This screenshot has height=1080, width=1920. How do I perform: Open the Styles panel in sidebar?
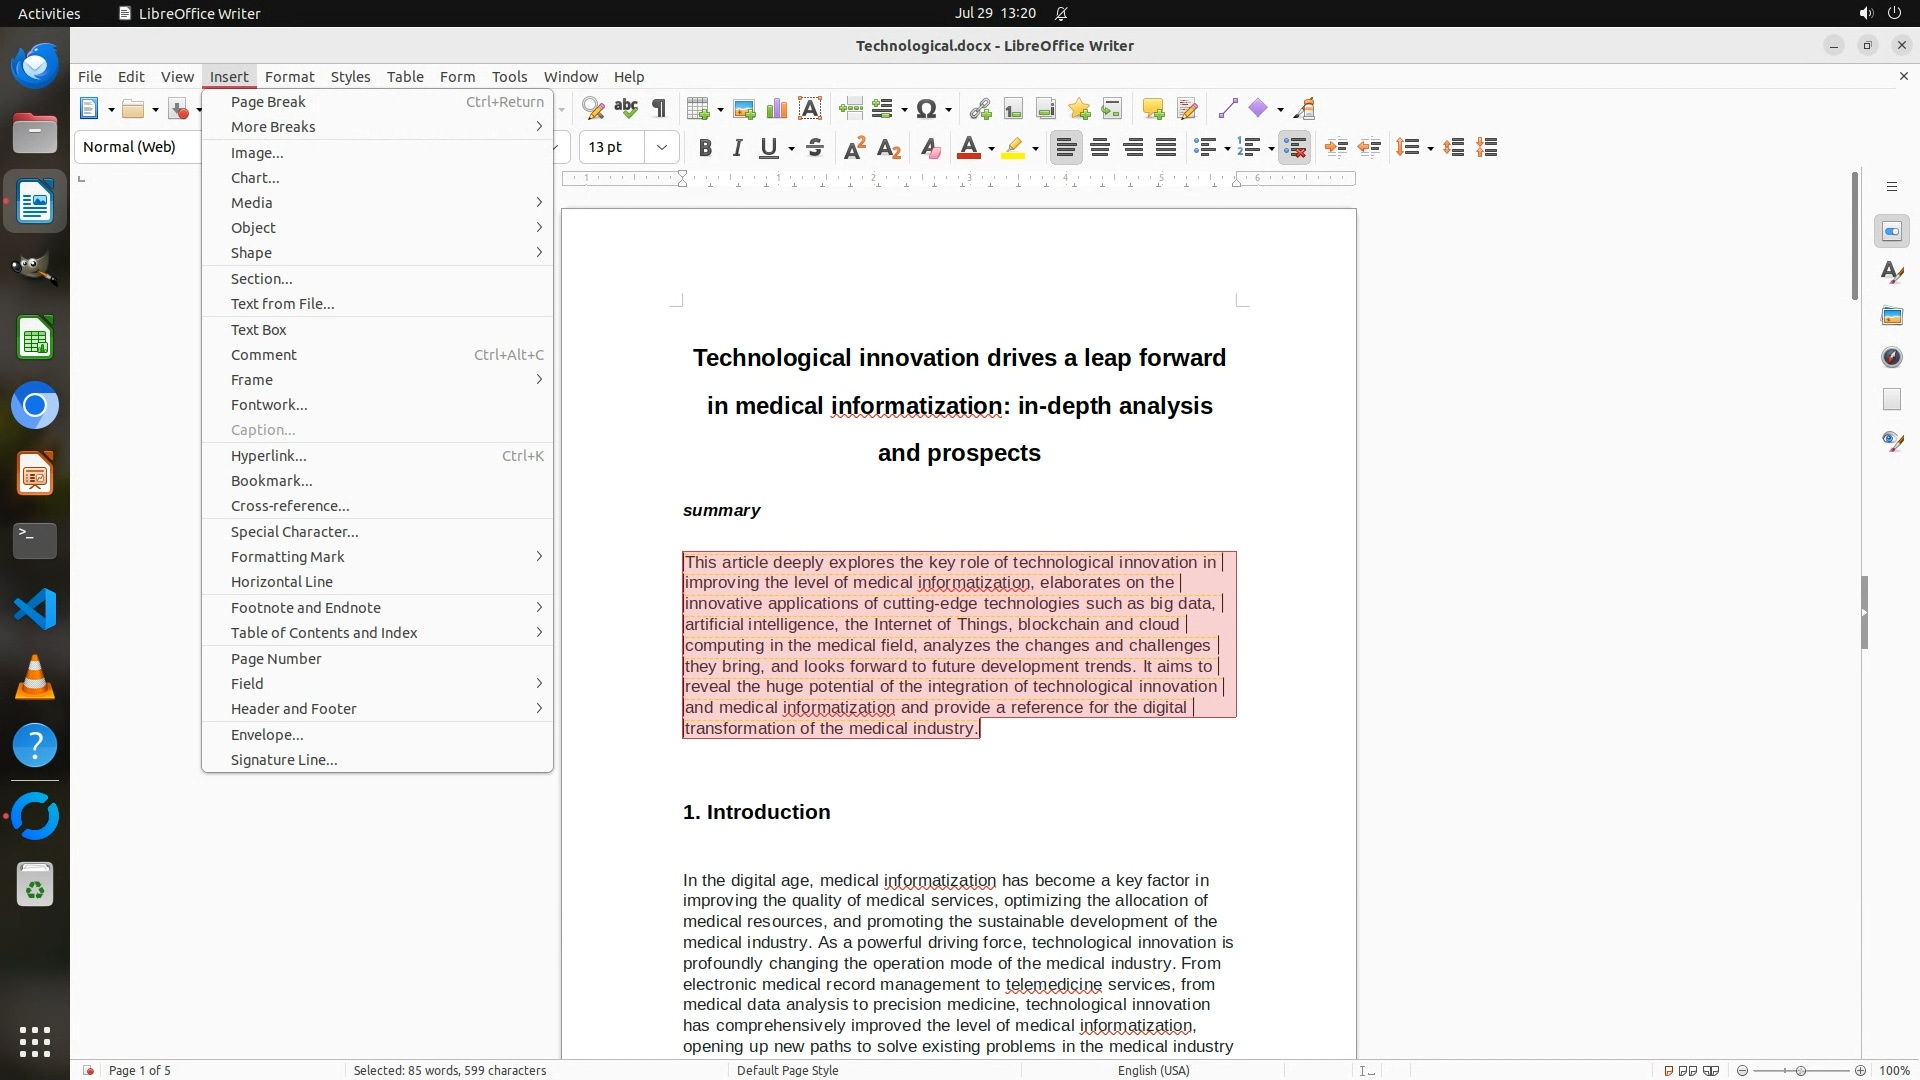tap(1891, 273)
